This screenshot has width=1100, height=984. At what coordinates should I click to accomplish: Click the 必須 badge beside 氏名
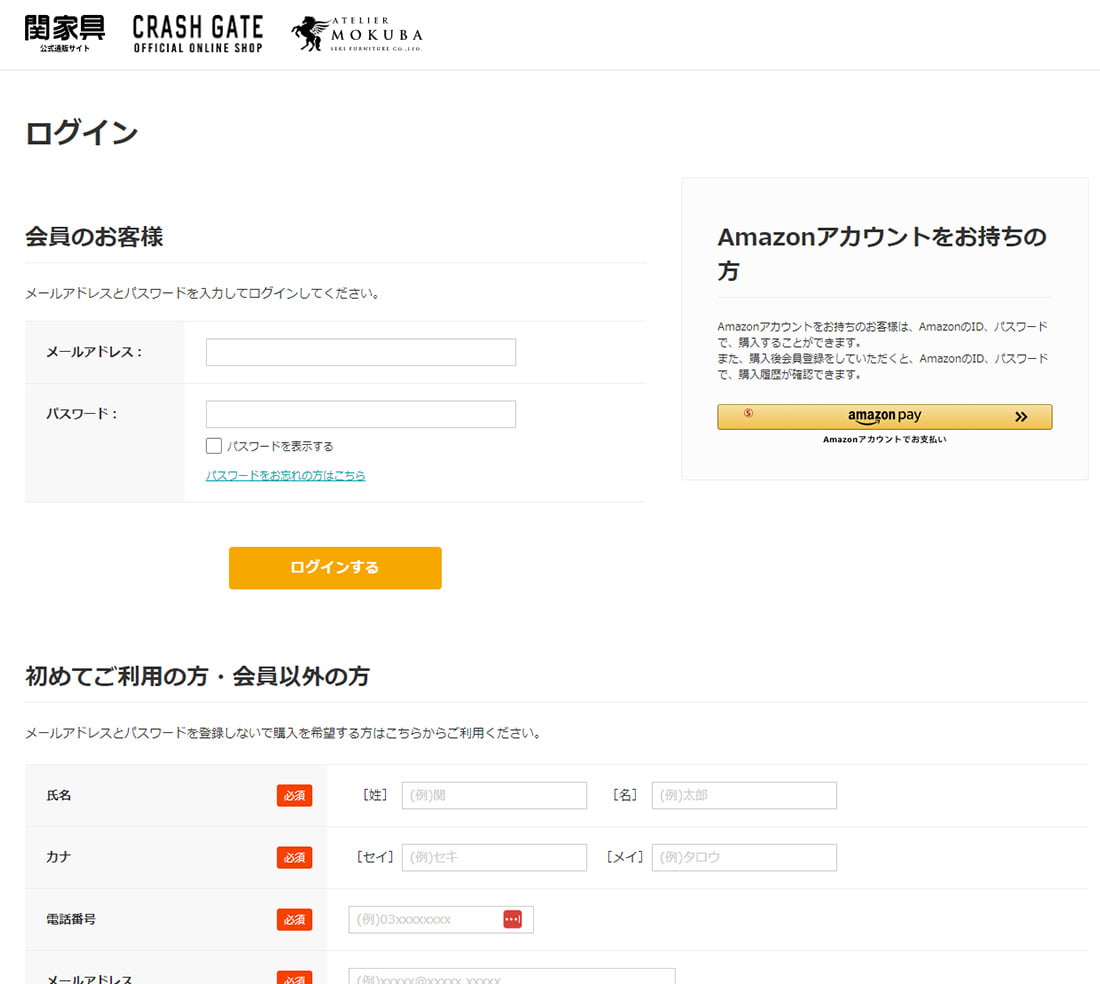[294, 796]
